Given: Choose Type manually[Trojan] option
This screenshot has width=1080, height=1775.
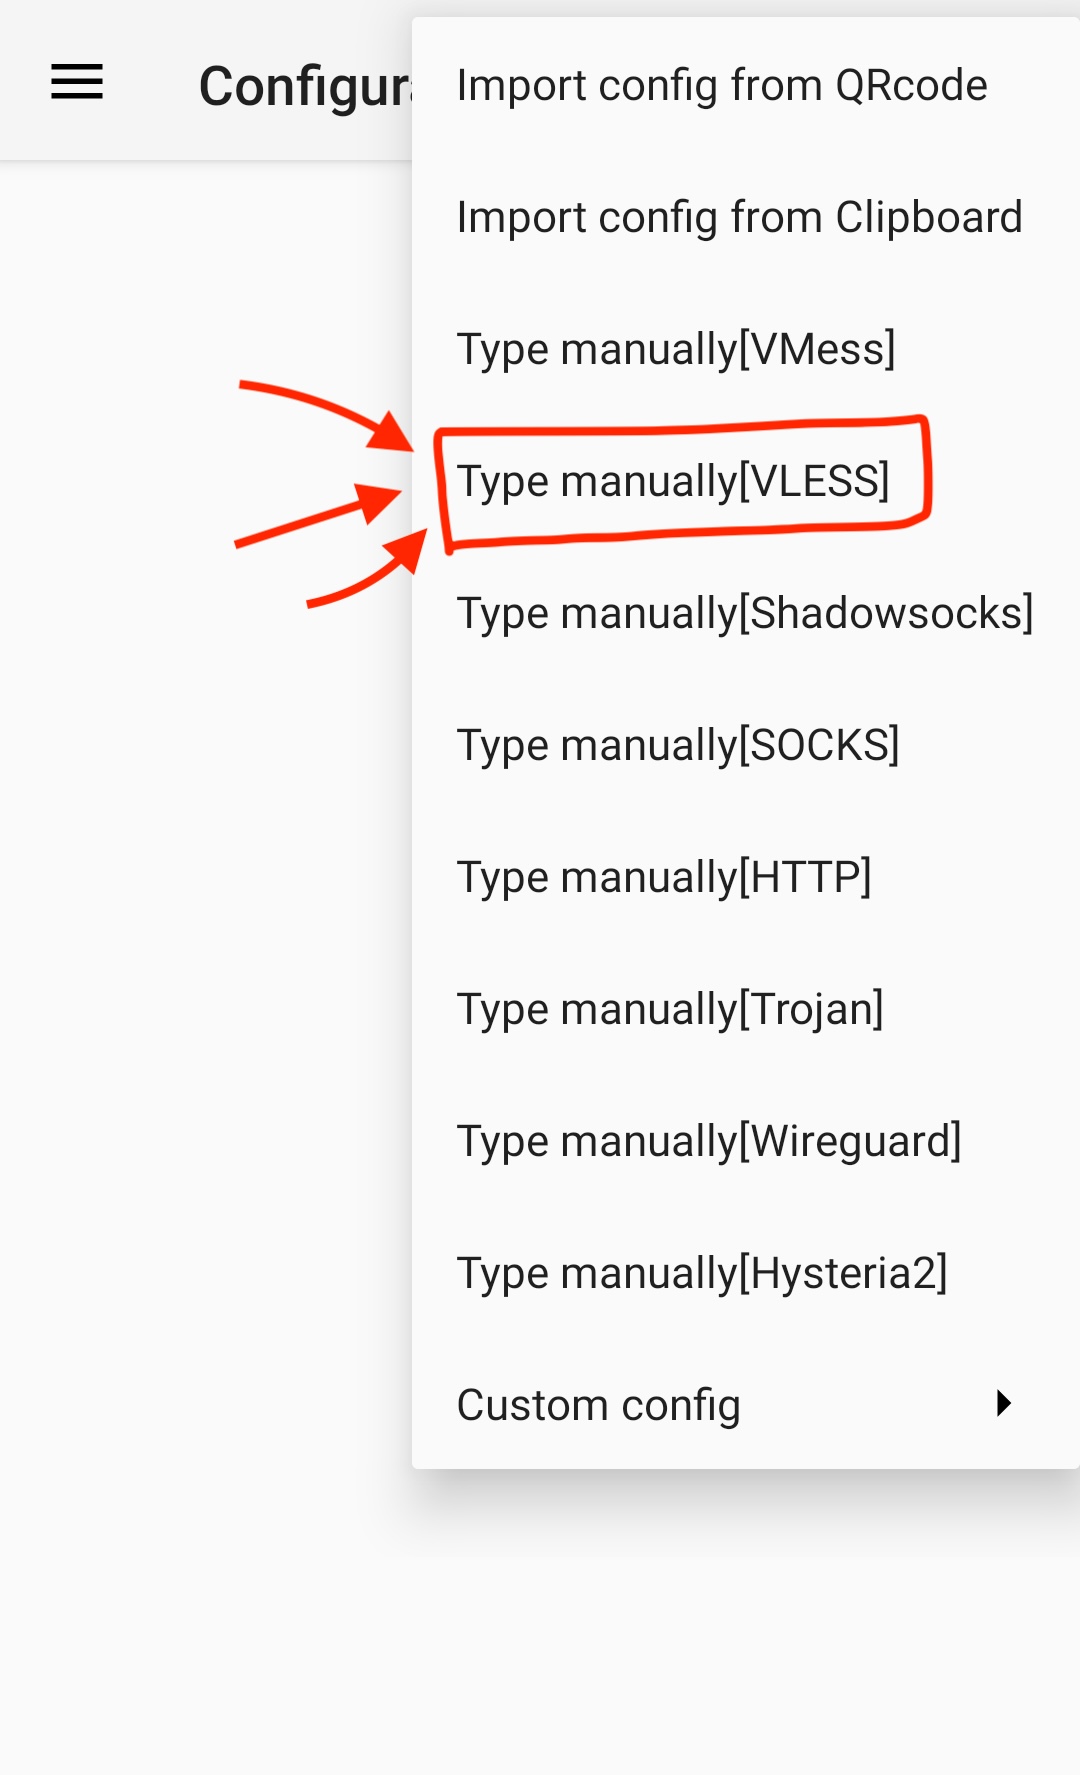Looking at the screenshot, I should click(x=670, y=1010).
